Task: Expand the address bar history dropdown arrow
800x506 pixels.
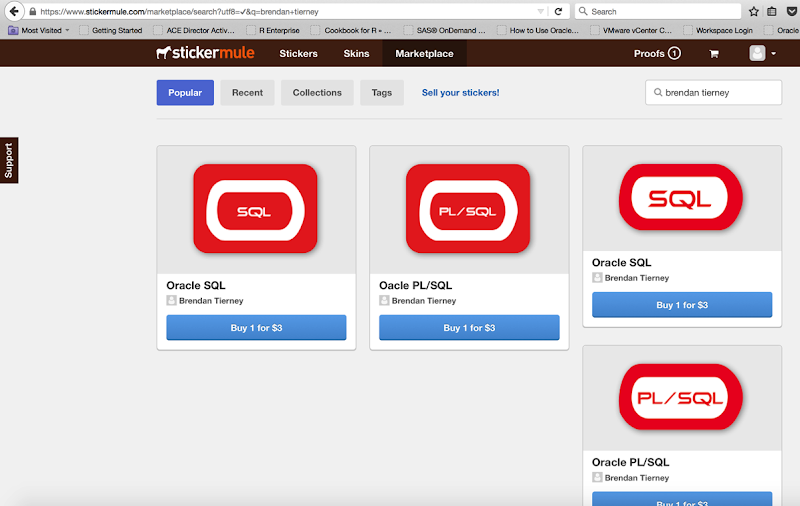Action: tap(540, 11)
